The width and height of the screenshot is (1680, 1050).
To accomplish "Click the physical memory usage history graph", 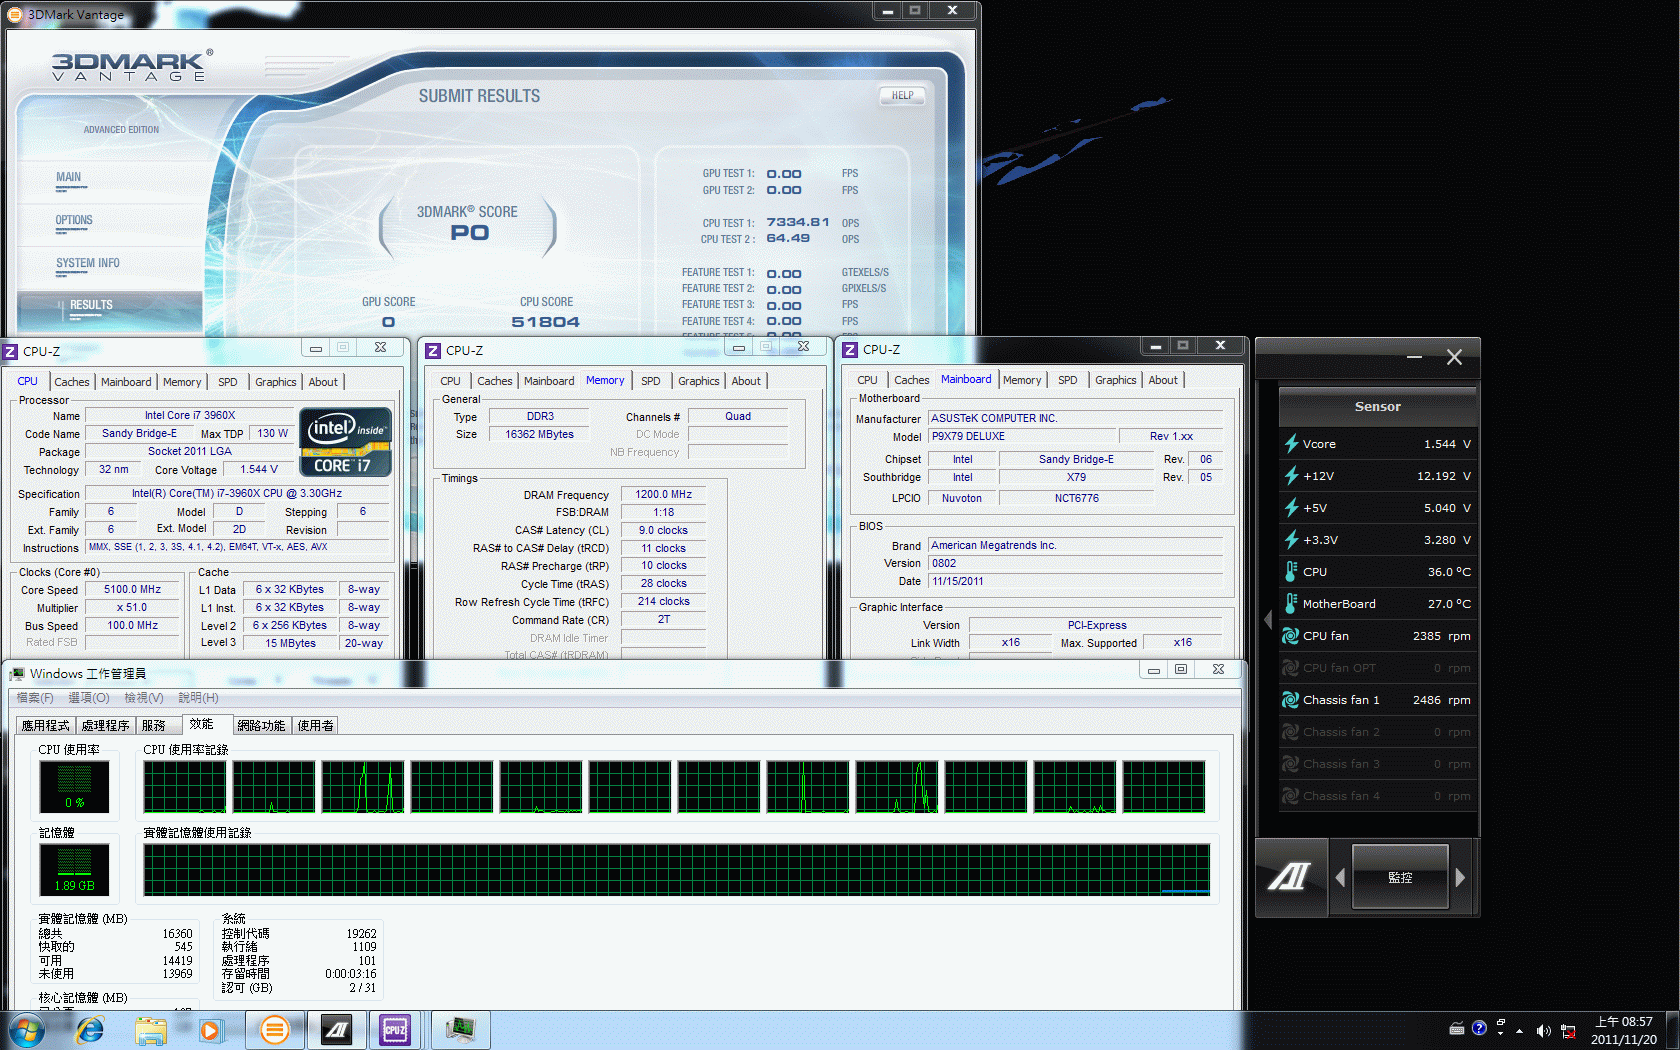I will [677, 870].
